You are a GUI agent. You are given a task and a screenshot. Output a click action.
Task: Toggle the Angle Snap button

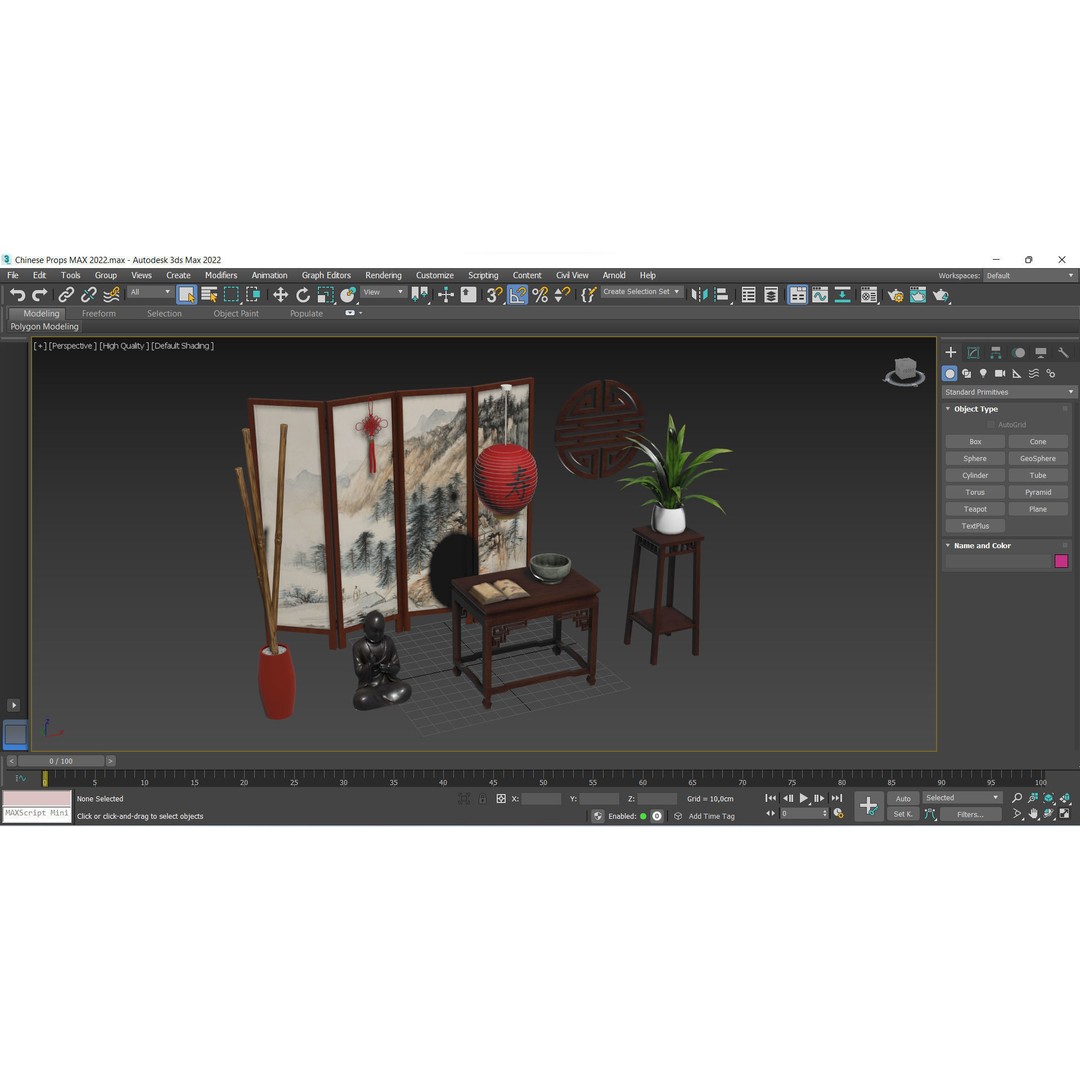pos(517,295)
